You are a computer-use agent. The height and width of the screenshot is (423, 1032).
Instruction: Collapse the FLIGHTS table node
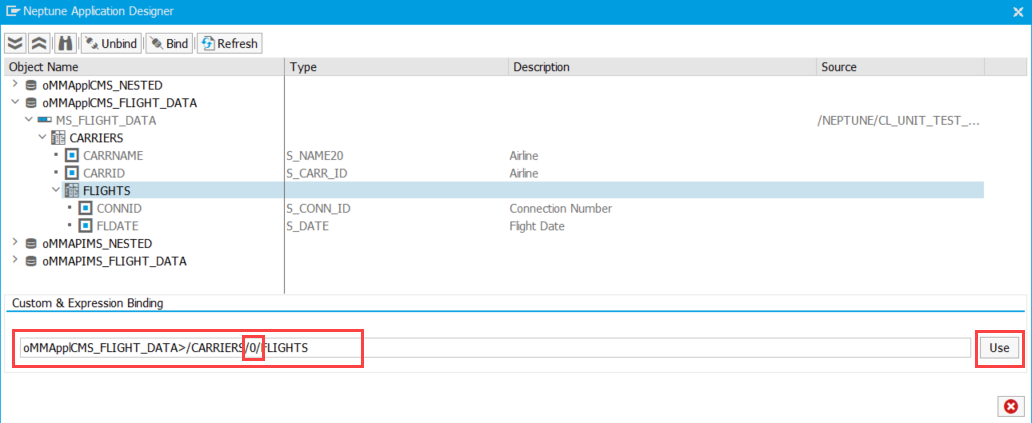pos(55,190)
